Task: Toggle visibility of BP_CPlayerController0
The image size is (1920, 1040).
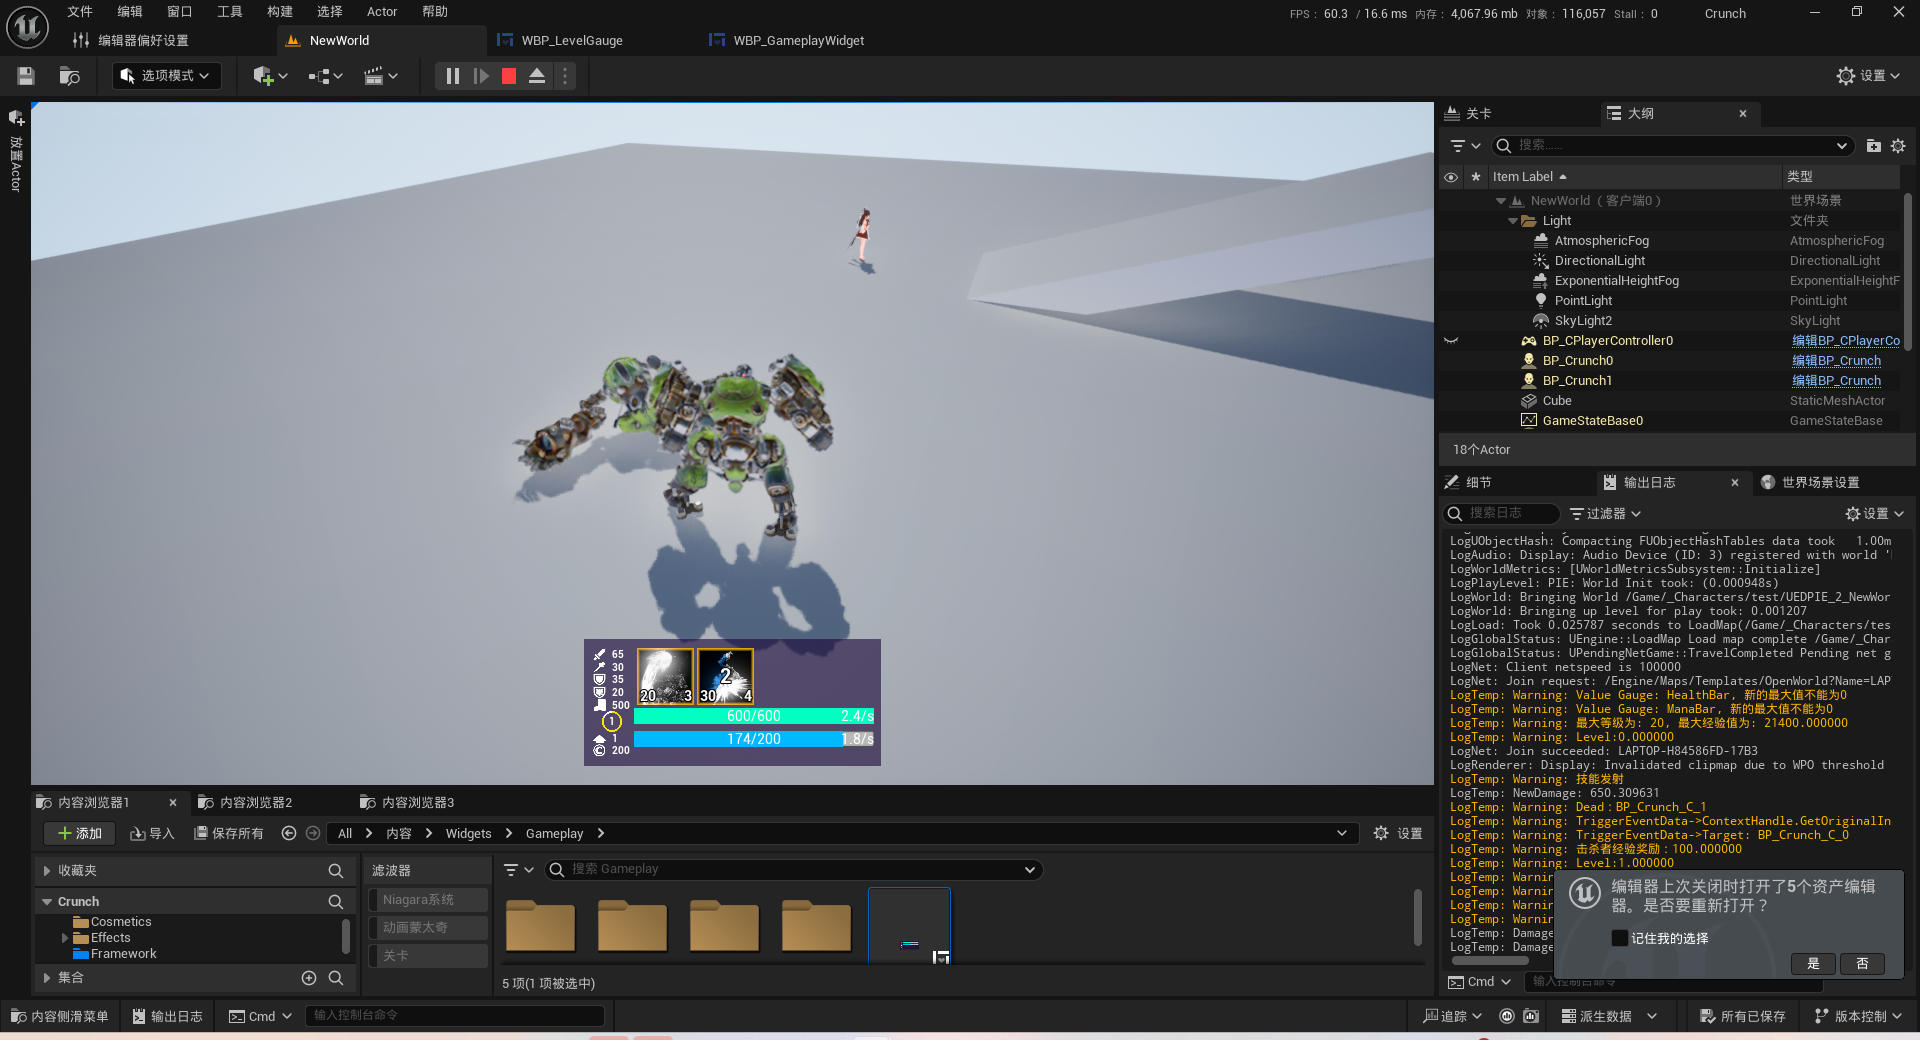Action: point(1451,341)
